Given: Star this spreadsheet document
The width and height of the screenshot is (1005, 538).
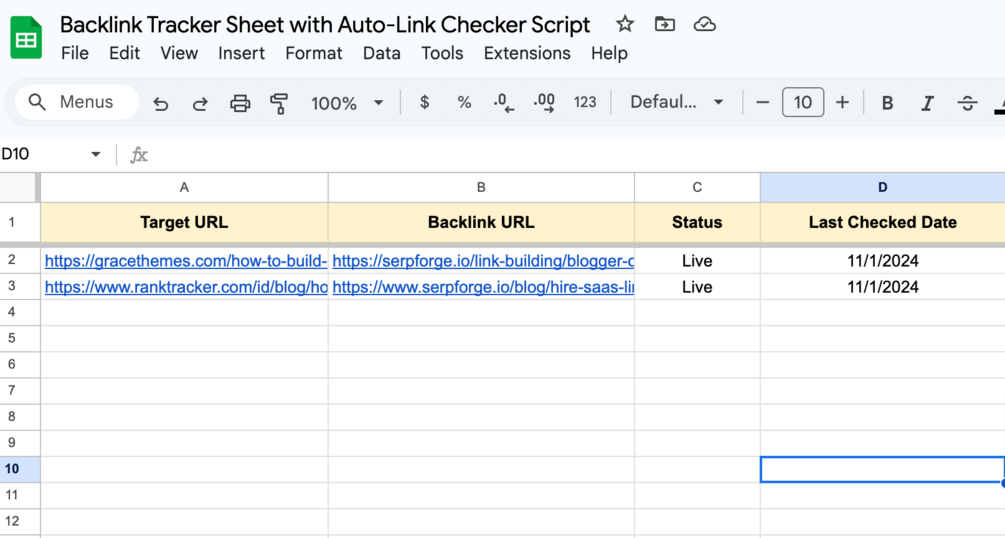Looking at the screenshot, I should click(625, 24).
